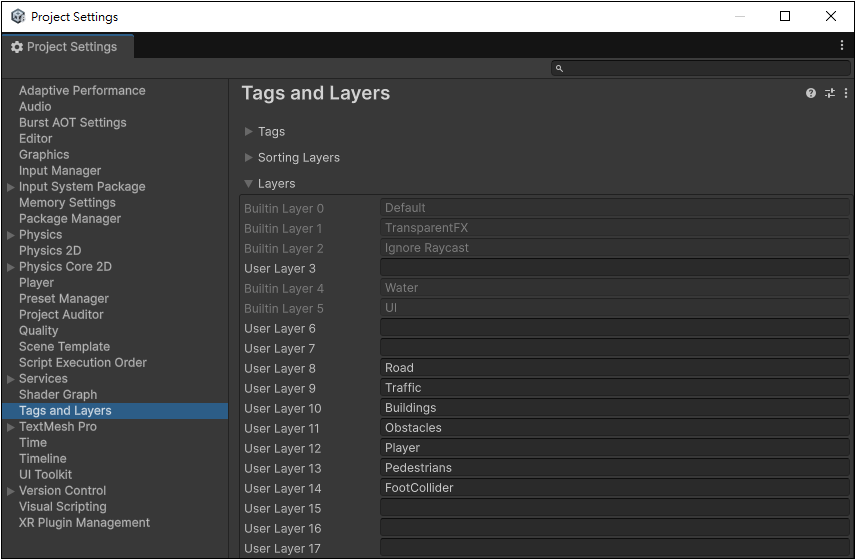Click the Builtin Layer 1 TransparentFX field

pos(615,228)
